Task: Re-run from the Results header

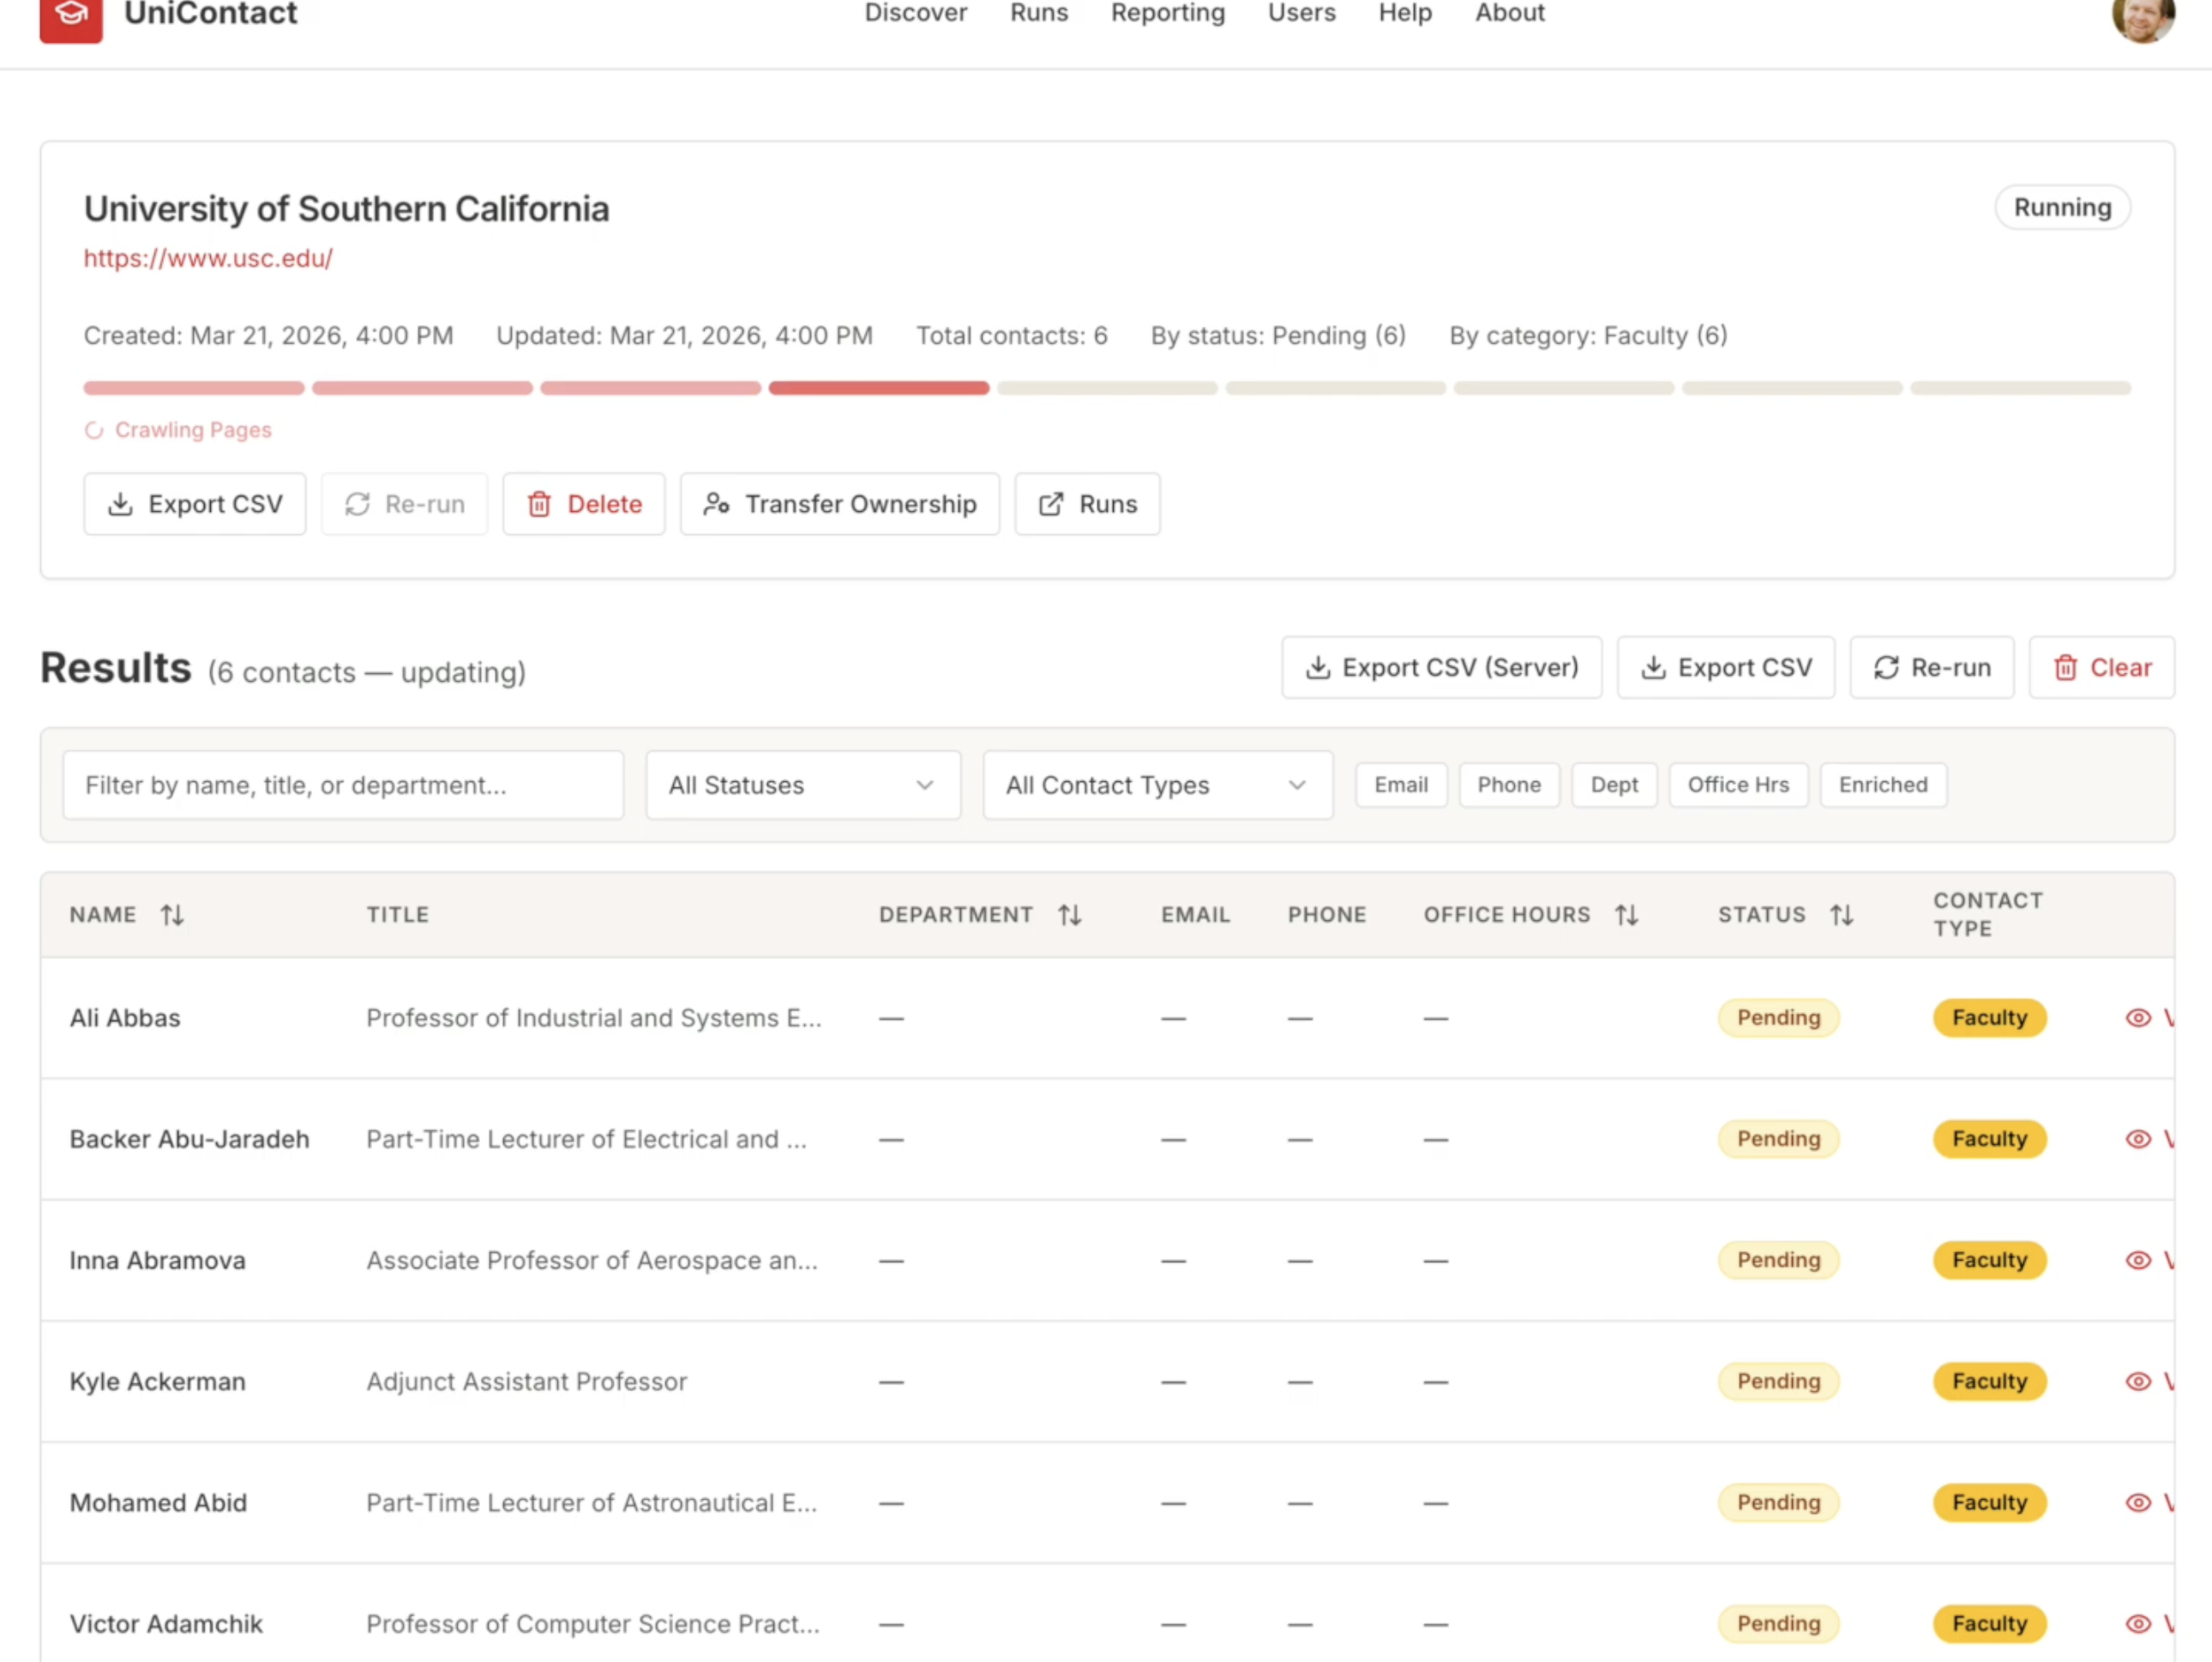Action: (1932, 667)
